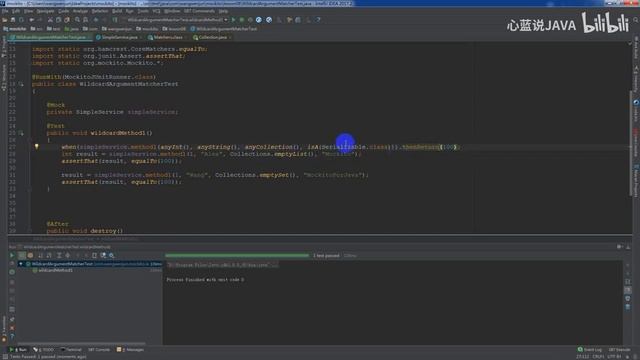
Task: Open SBT Console tool window
Action: pyautogui.click(x=99, y=350)
